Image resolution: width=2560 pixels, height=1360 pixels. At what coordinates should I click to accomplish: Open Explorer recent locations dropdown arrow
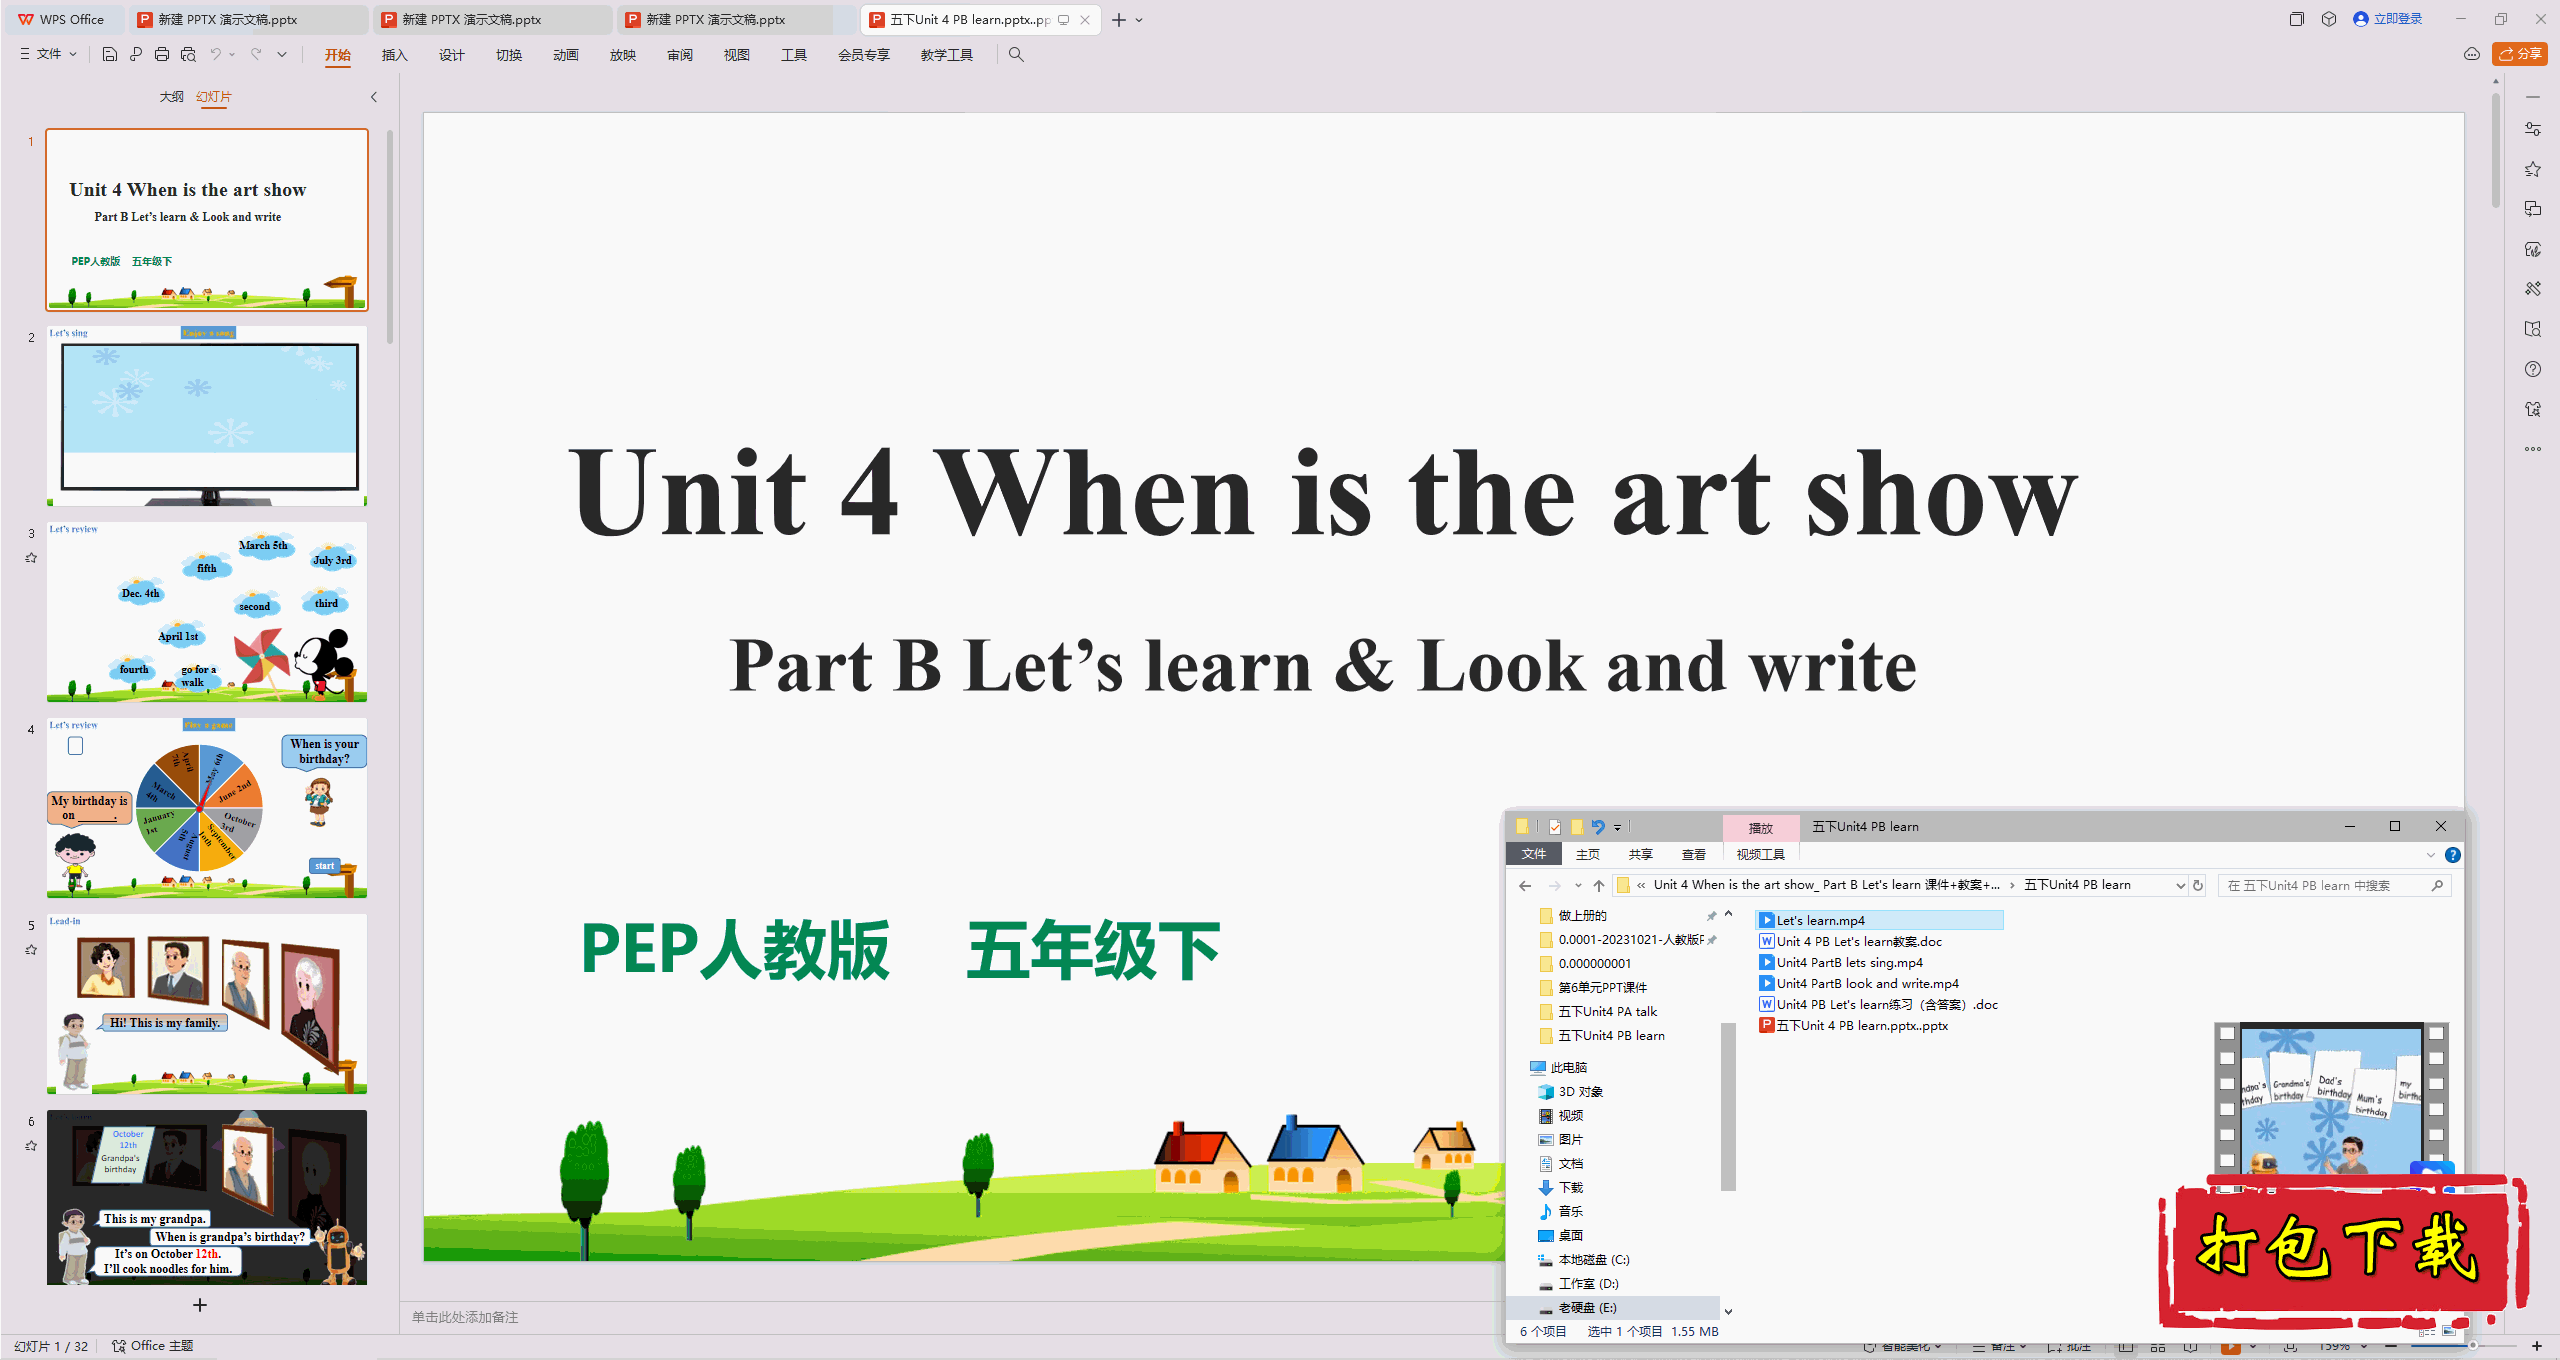(x=1578, y=885)
